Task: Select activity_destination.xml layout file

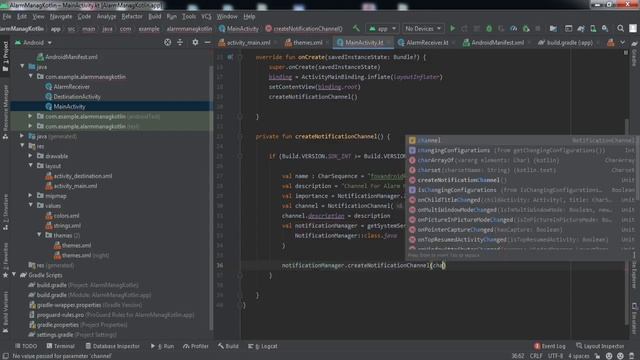Action: coord(83,176)
